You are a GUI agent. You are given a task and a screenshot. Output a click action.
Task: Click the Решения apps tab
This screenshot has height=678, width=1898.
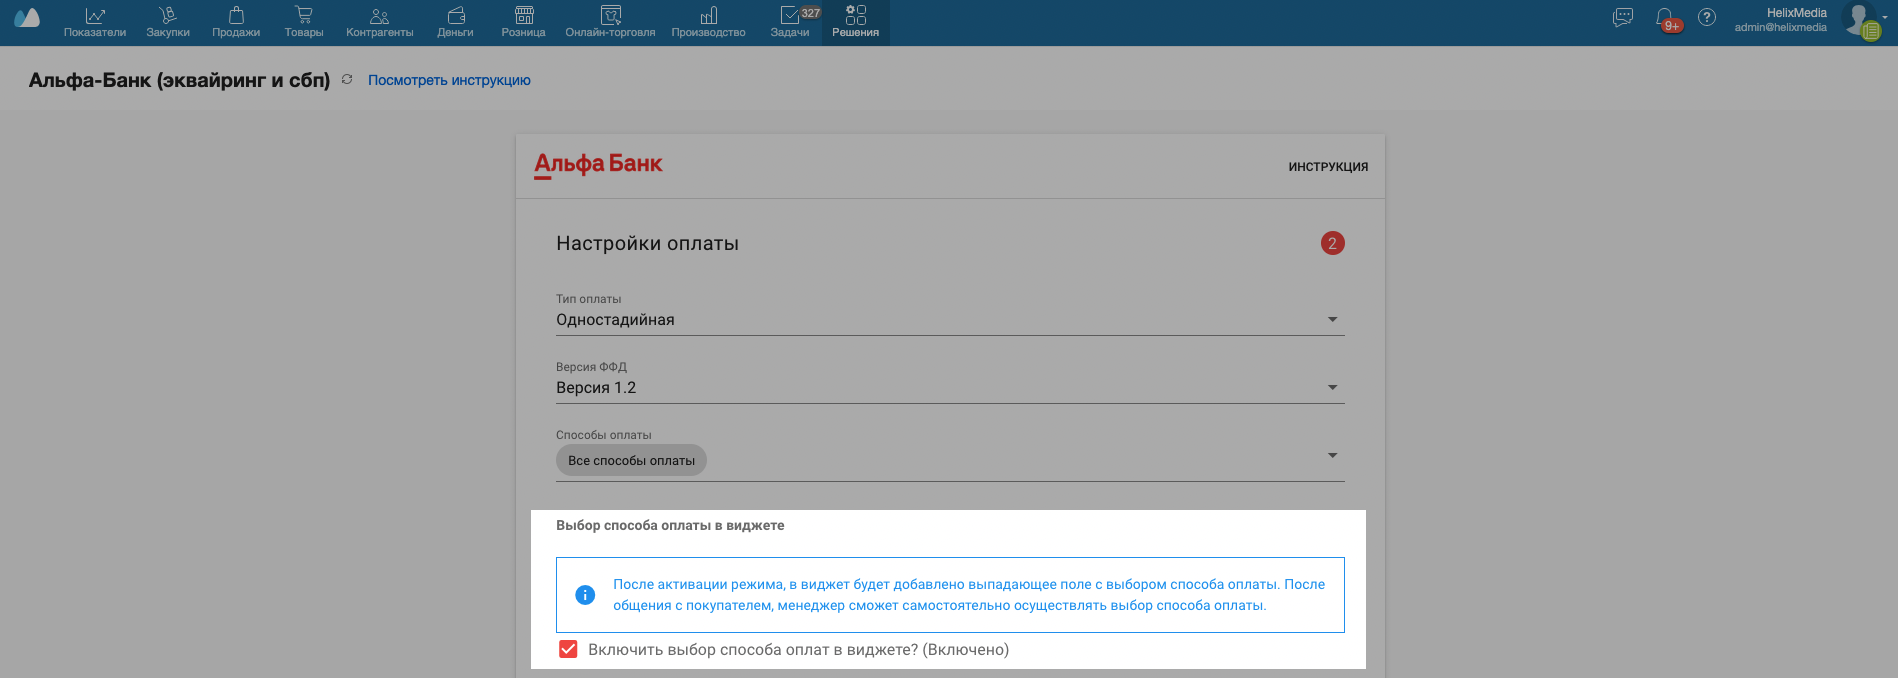pos(856,23)
